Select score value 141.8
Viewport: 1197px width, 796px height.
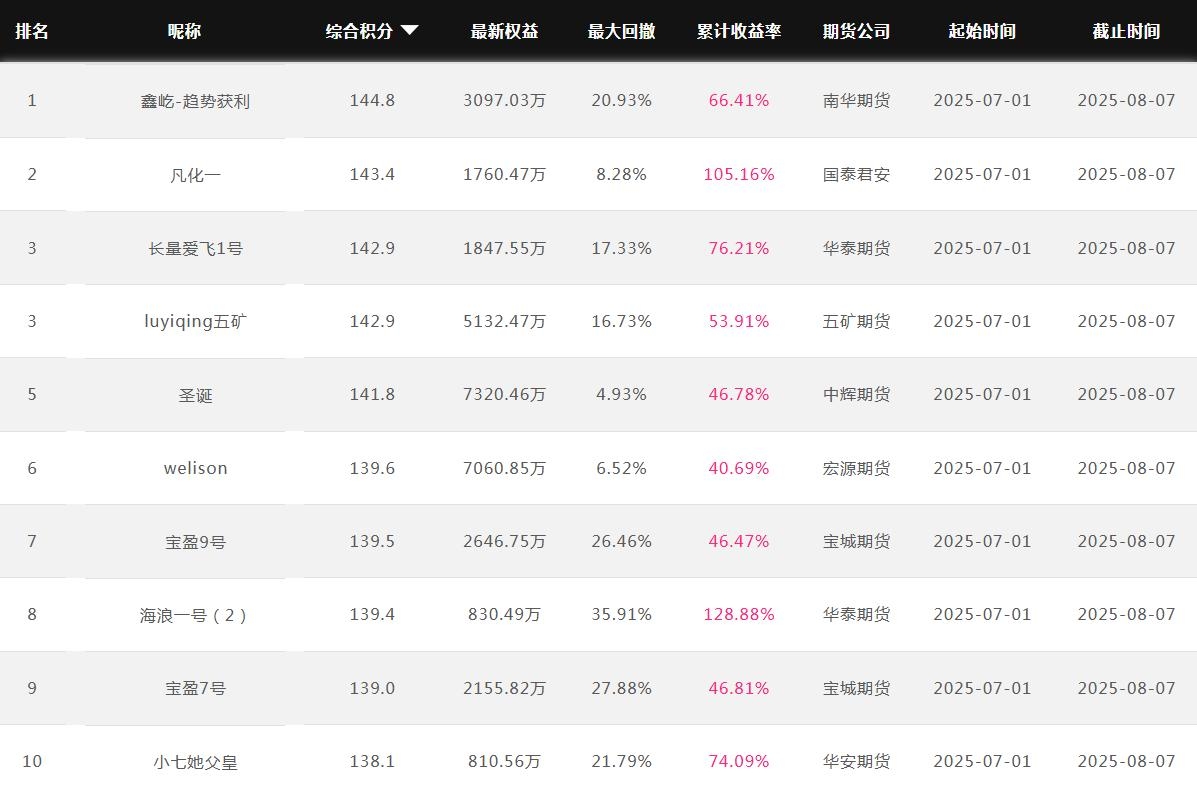pyautogui.click(x=373, y=394)
